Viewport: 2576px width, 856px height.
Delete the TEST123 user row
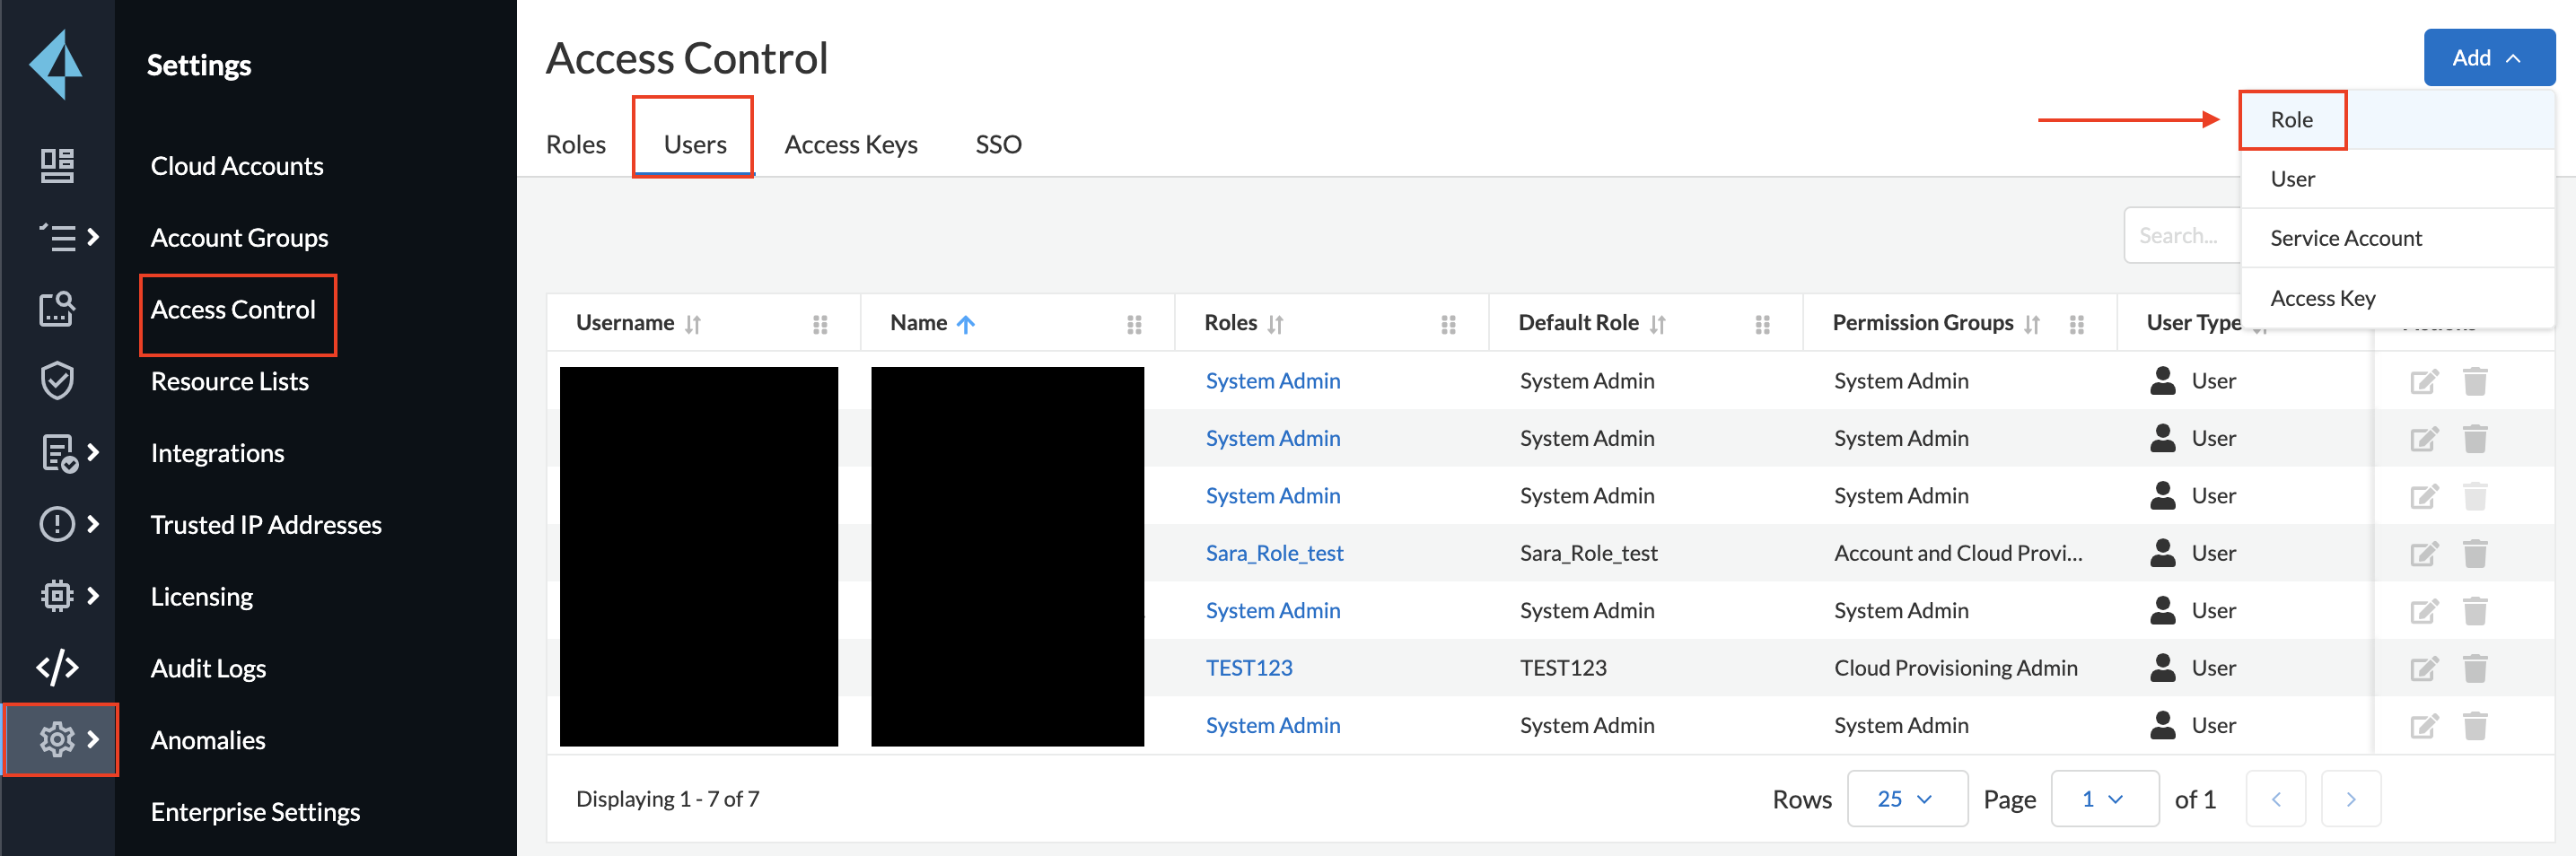pyautogui.click(x=2474, y=668)
